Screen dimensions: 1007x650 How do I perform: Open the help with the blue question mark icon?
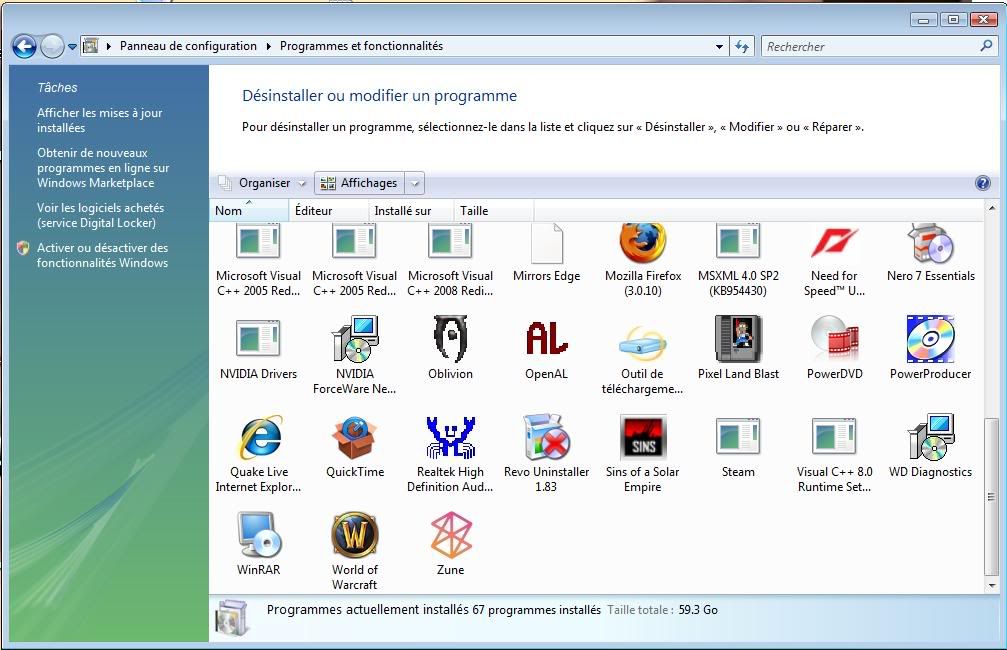pyautogui.click(x=984, y=183)
